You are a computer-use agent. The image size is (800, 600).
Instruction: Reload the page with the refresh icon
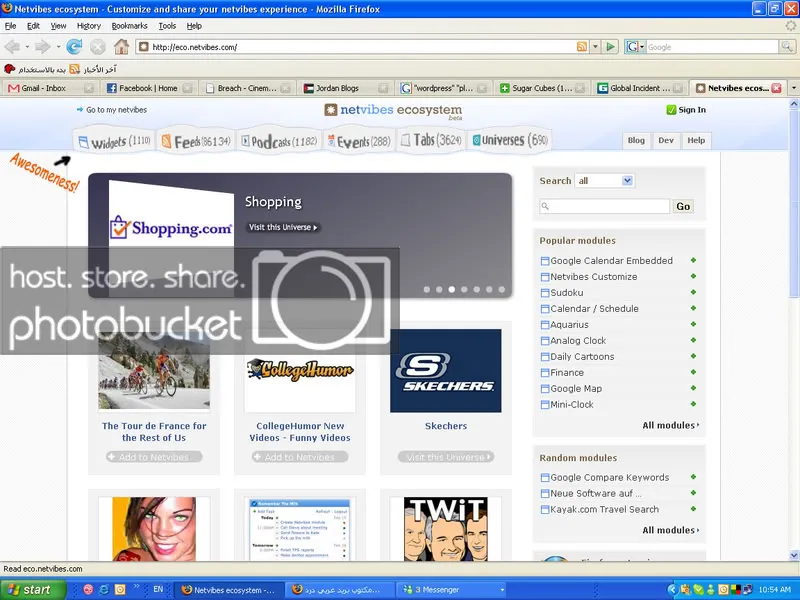(74, 47)
